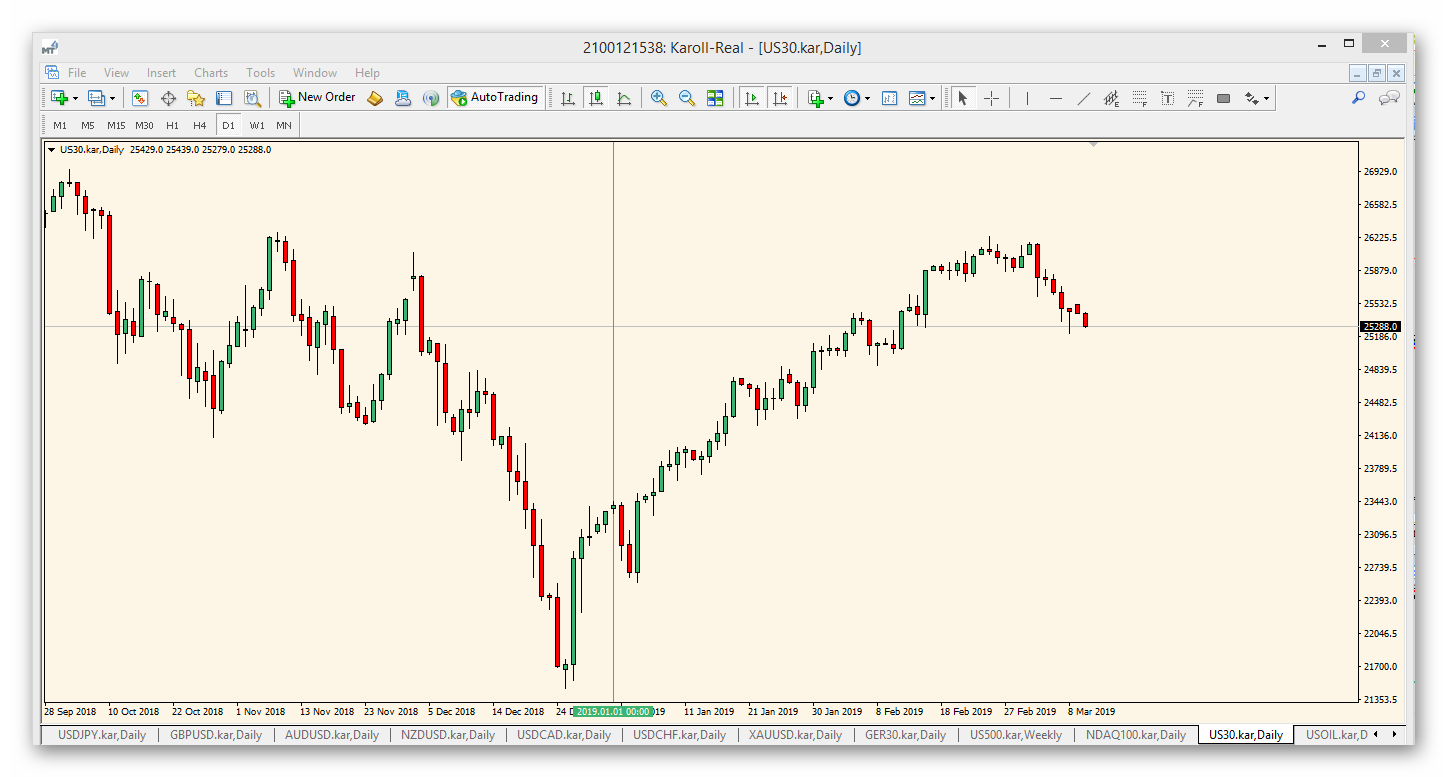Screen dimensions: 1447x777
Task: Select the H4 timeframe button
Action: coord(200,125)
